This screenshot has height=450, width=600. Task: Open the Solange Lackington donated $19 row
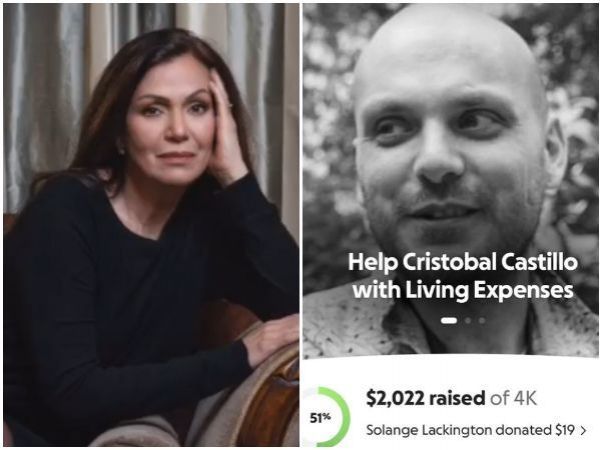(476, 430)
